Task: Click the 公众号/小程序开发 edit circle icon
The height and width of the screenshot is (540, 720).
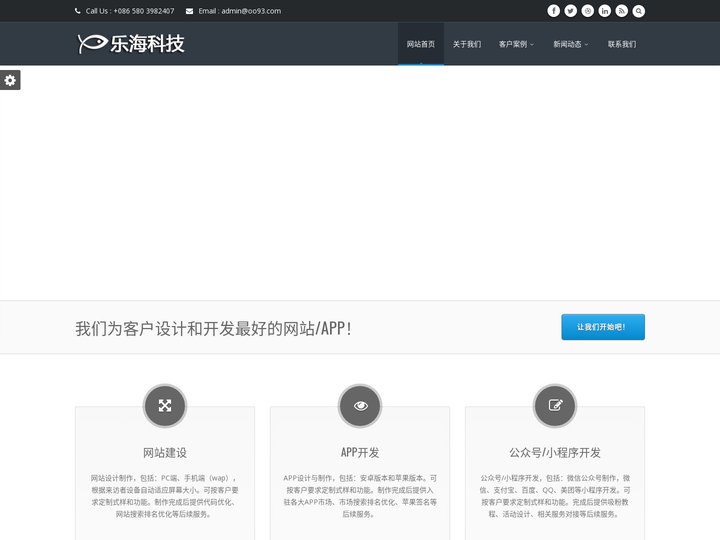Action: [x=555, y=406]
